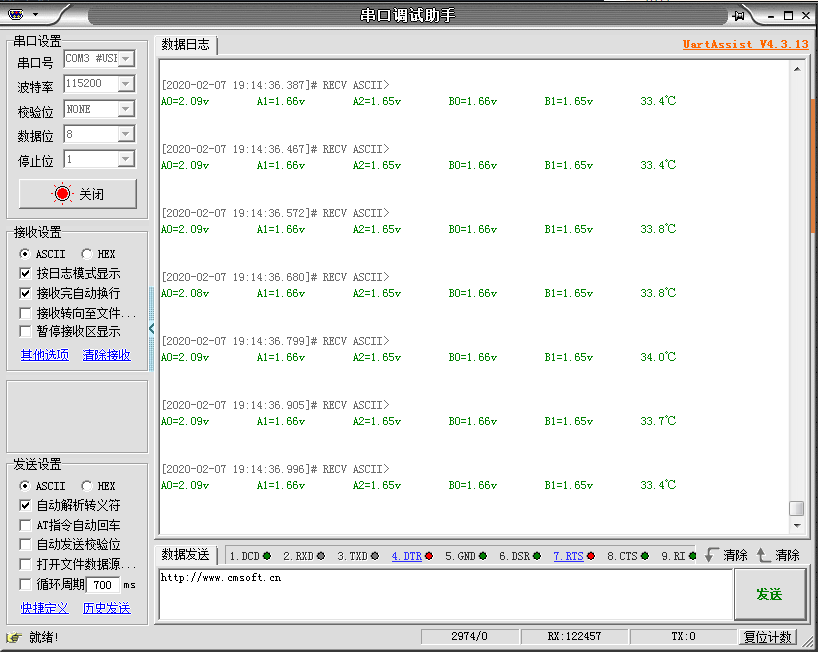The width and height of the screenshot is (818, 652).
Task: Click the 33.7℃ temperature reading
Action: pyautogui.click(x=658, y=421)
